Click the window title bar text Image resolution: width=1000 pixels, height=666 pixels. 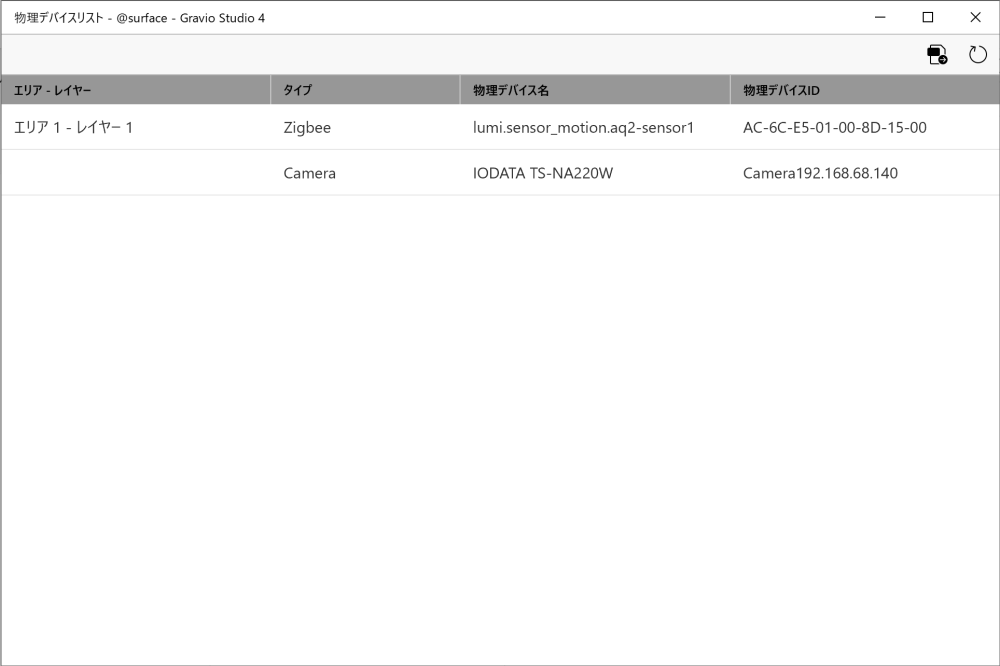pos(140,18)
